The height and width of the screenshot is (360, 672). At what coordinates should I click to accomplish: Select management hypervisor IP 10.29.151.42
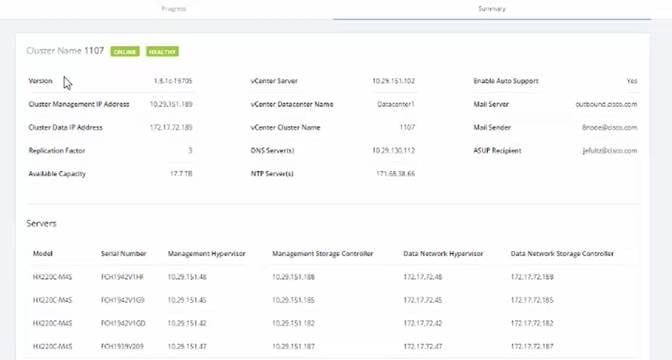click(x=187, y=323)
